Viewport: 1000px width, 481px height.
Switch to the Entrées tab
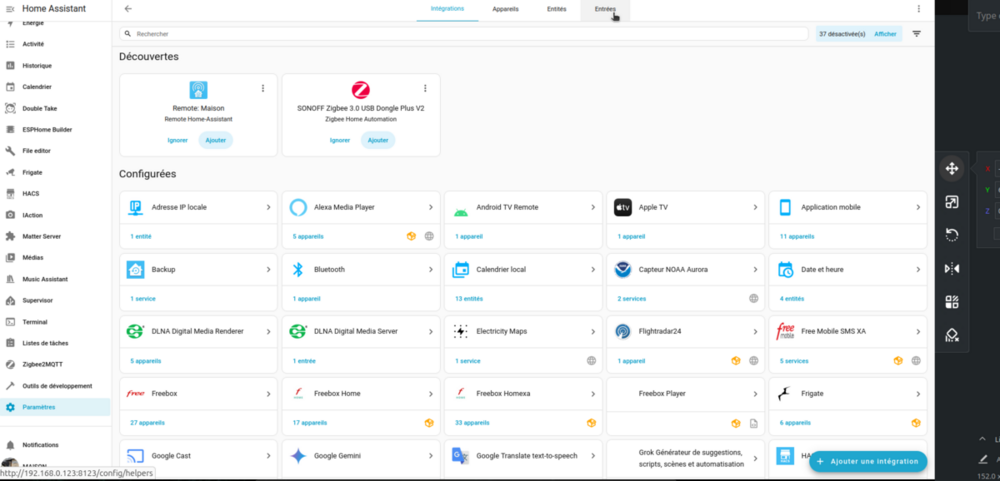tap(605, 9)
